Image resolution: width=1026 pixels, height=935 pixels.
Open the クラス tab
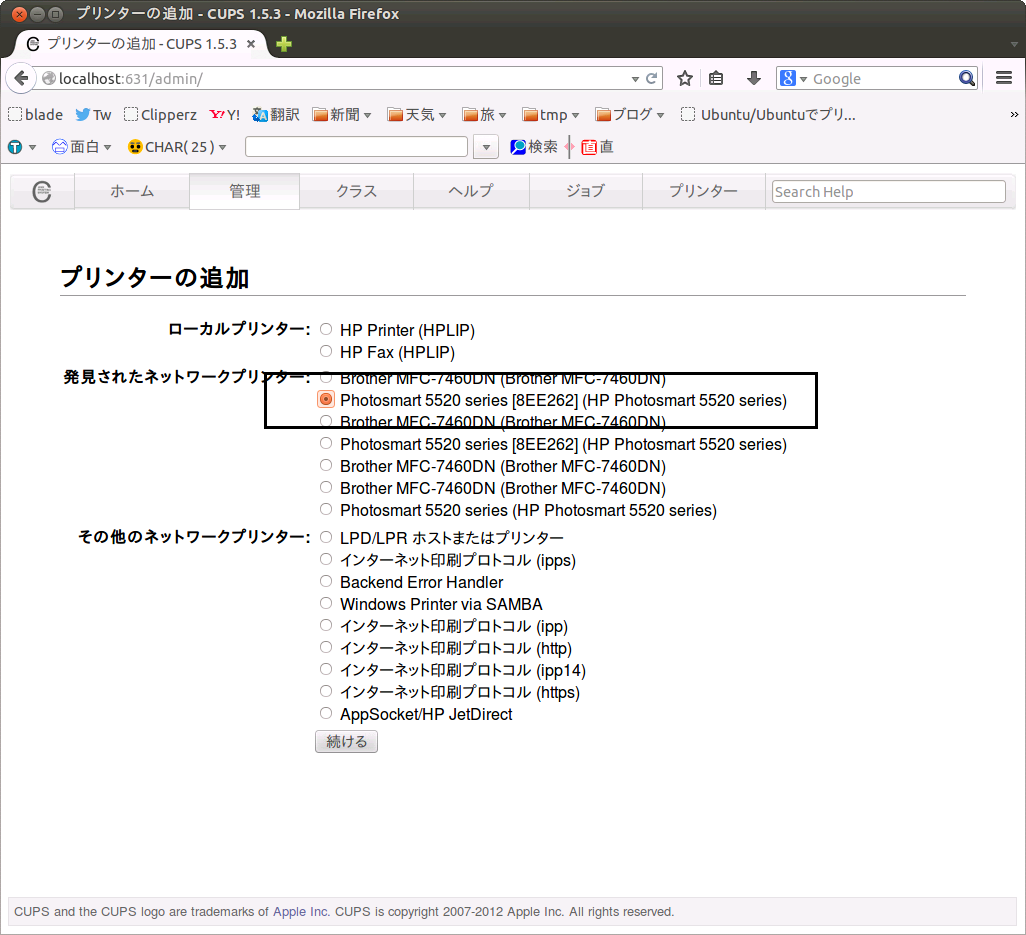357,192
